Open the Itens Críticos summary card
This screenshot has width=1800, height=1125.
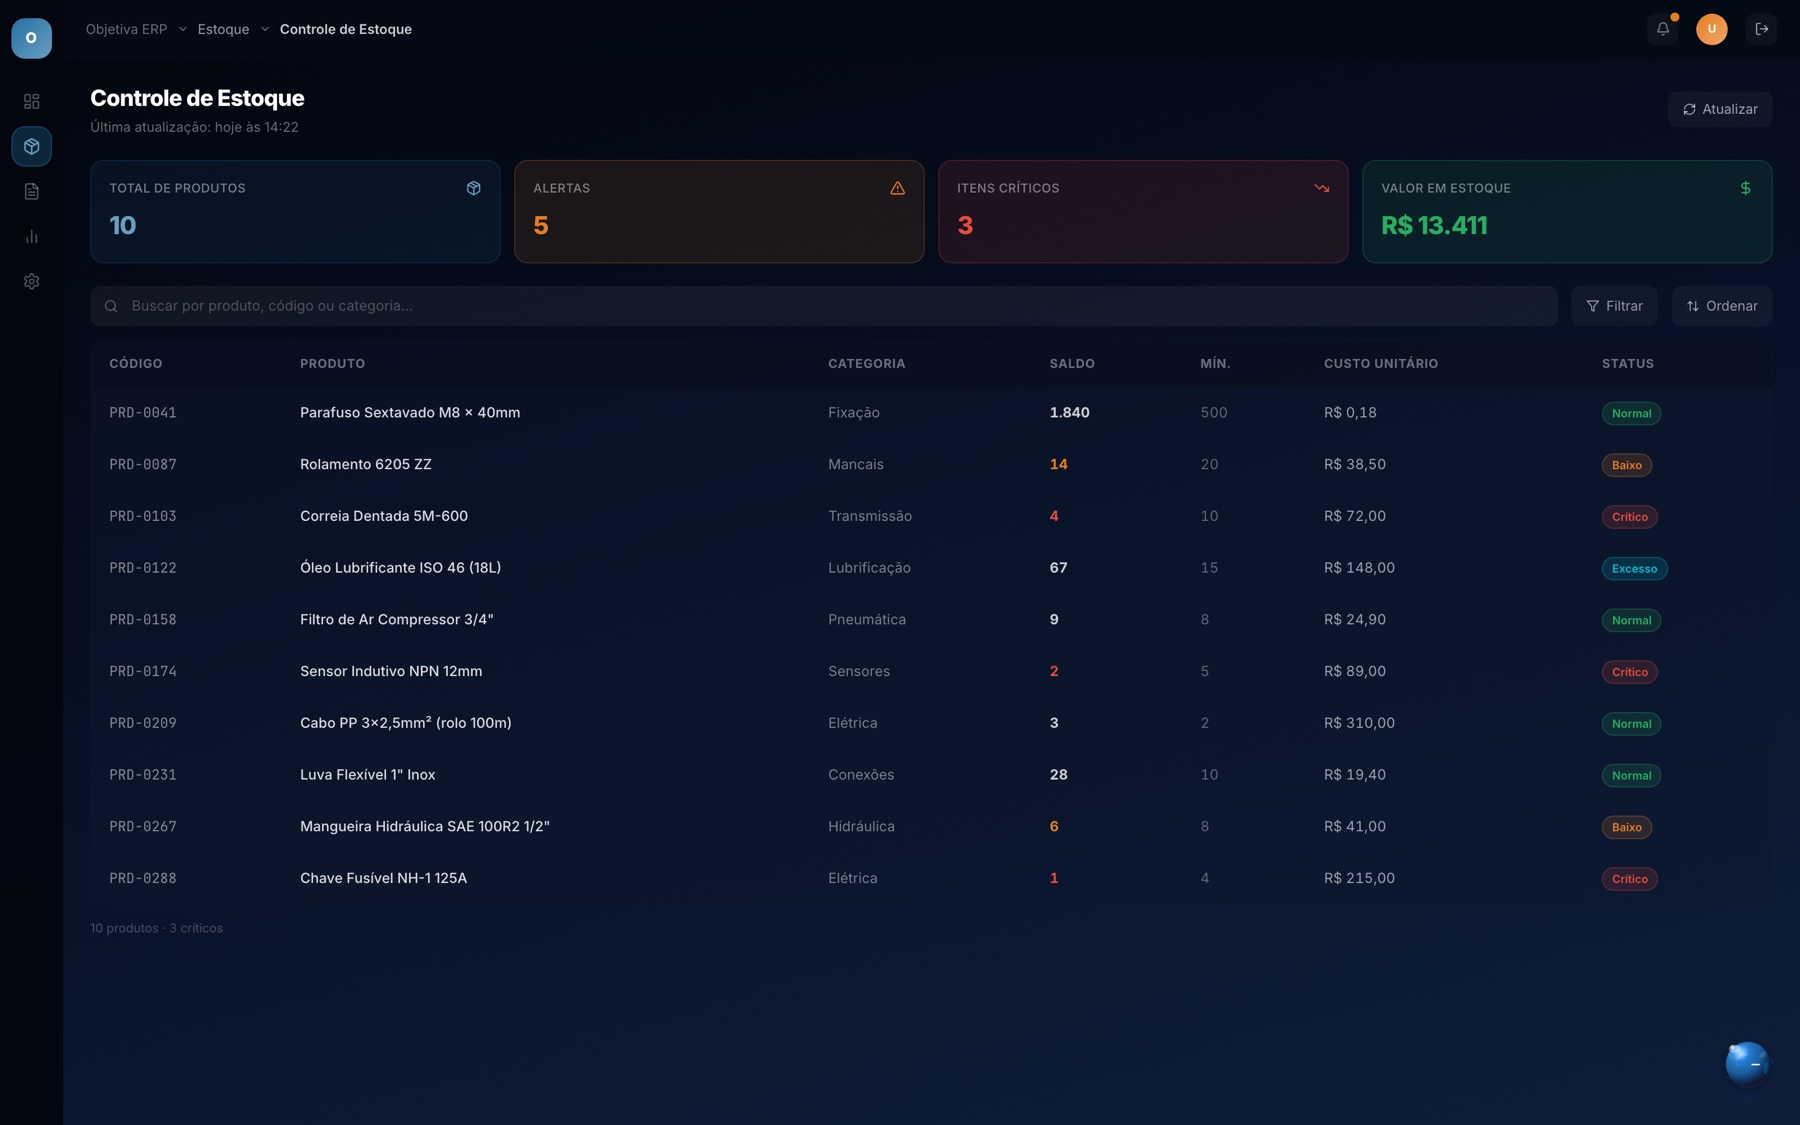click(1142, 211)
